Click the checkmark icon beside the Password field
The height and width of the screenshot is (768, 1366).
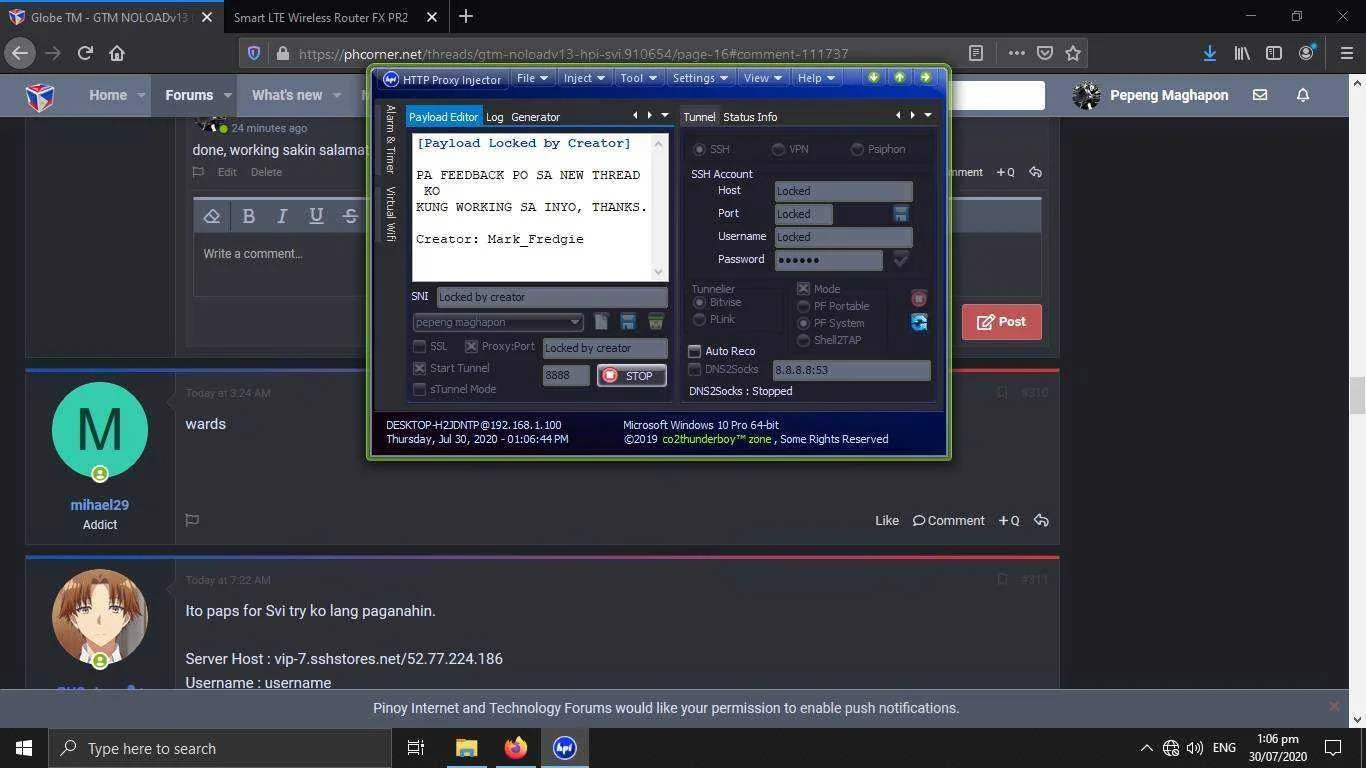(900, 259)
